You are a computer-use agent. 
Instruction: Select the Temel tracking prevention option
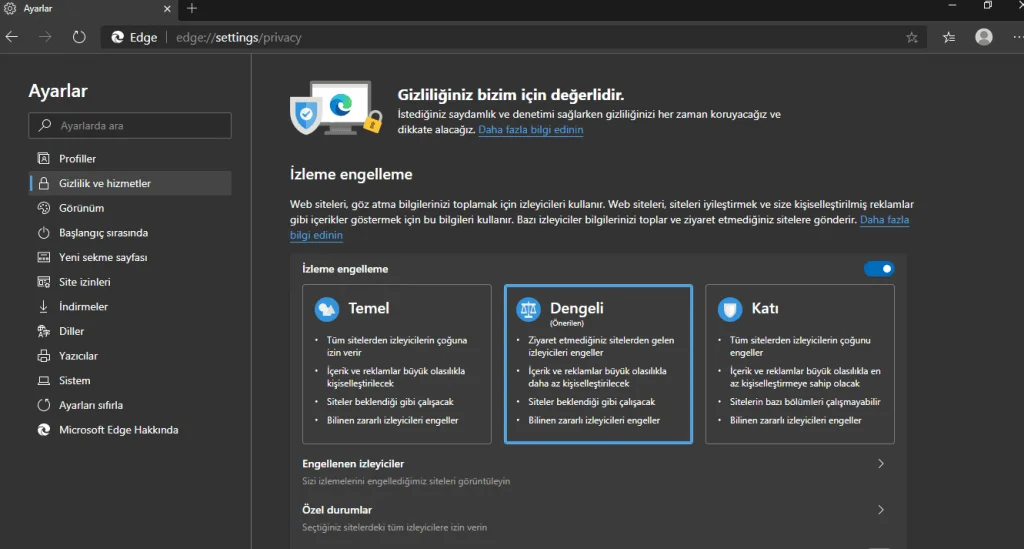[397, 363]
